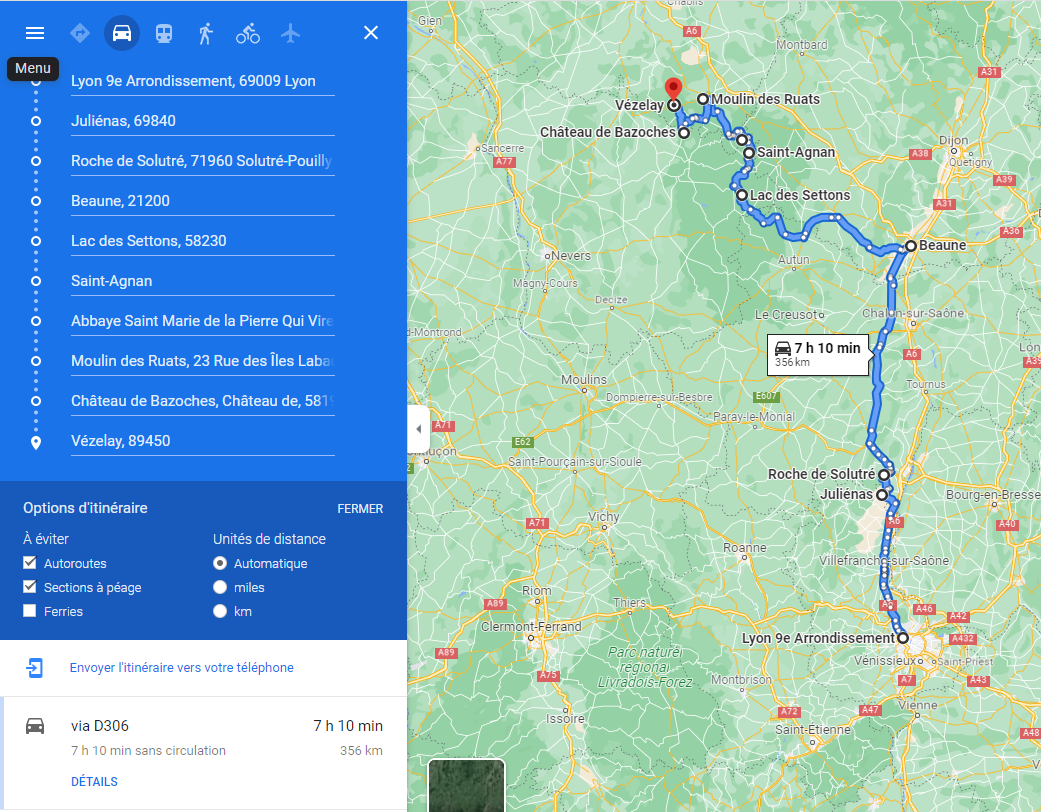The height and width of the screenshot is (812, 1041).
Task: Select km distance unit radio
Action: 220,611
